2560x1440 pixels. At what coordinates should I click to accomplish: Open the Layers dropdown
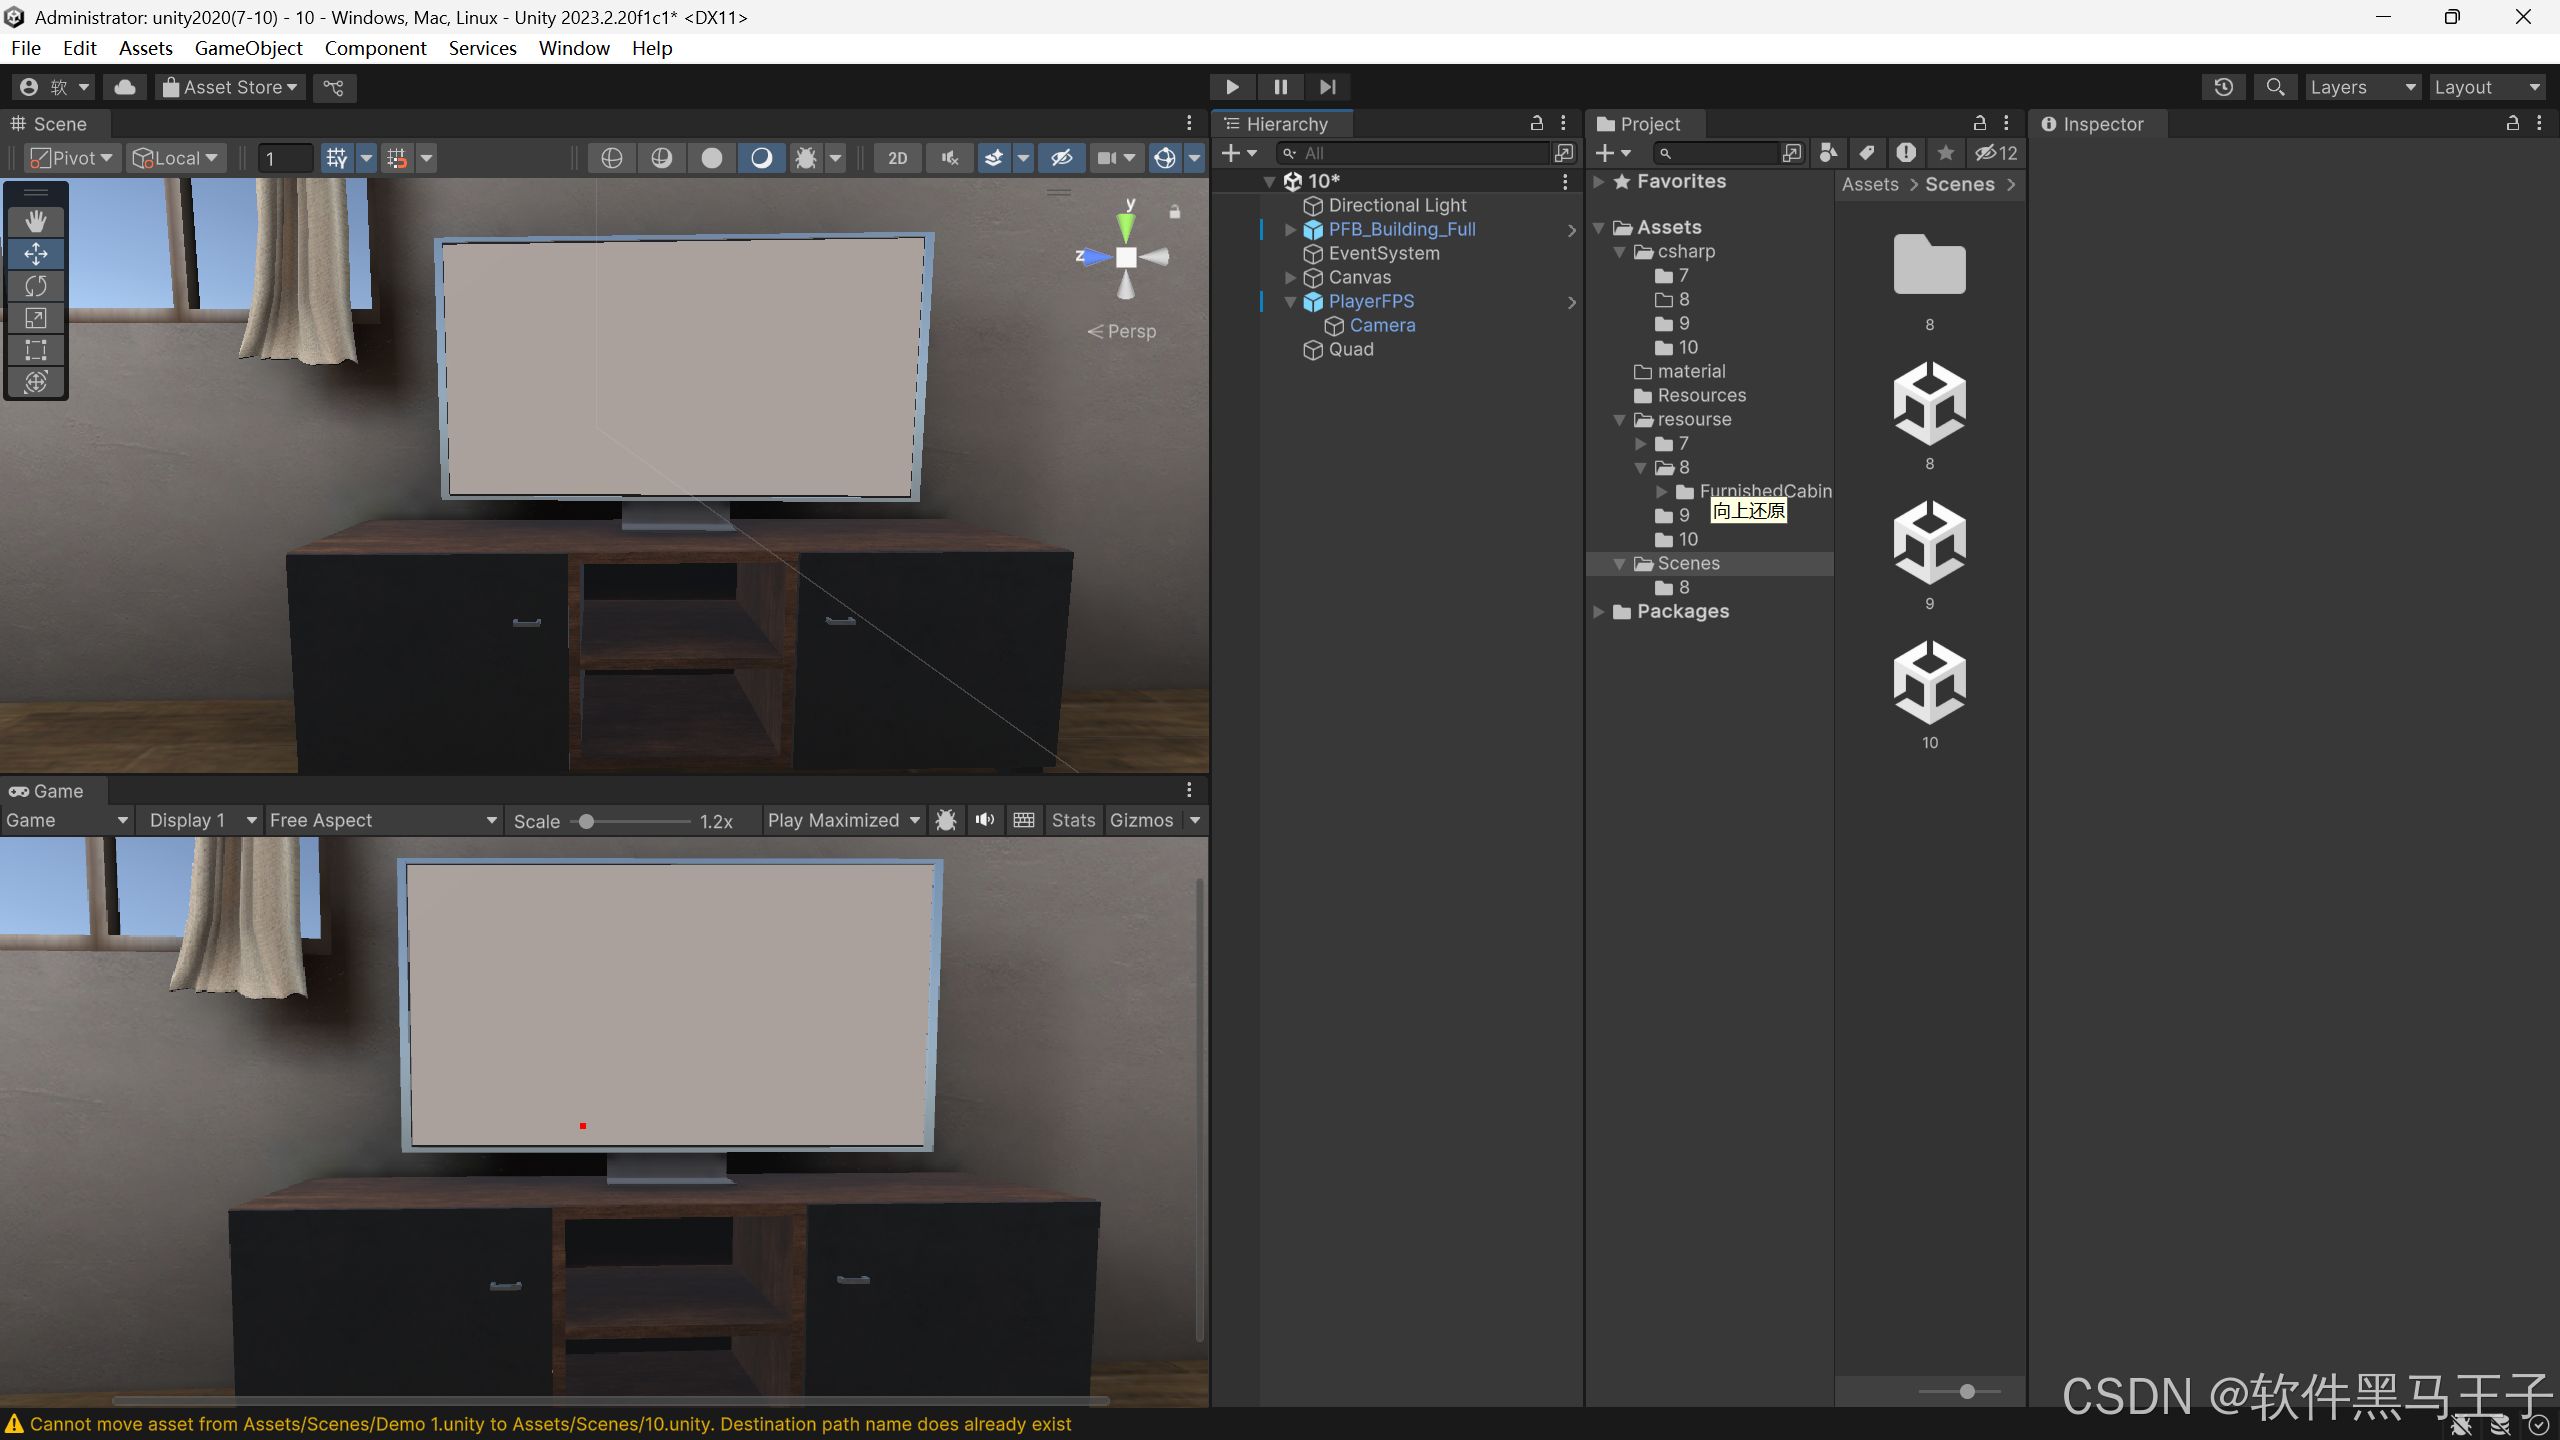pos(2362,87)
